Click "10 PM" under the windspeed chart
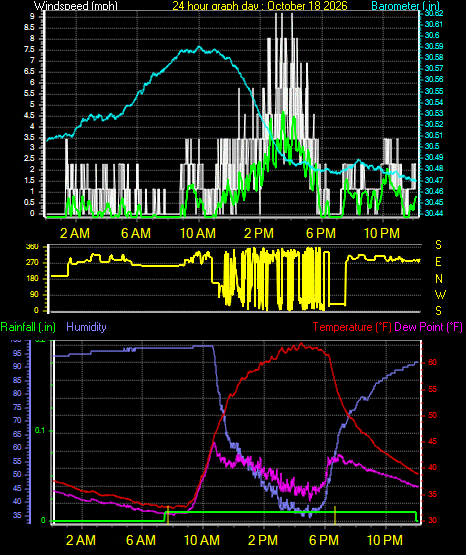The image size is (466, 555). click(382, 233)
